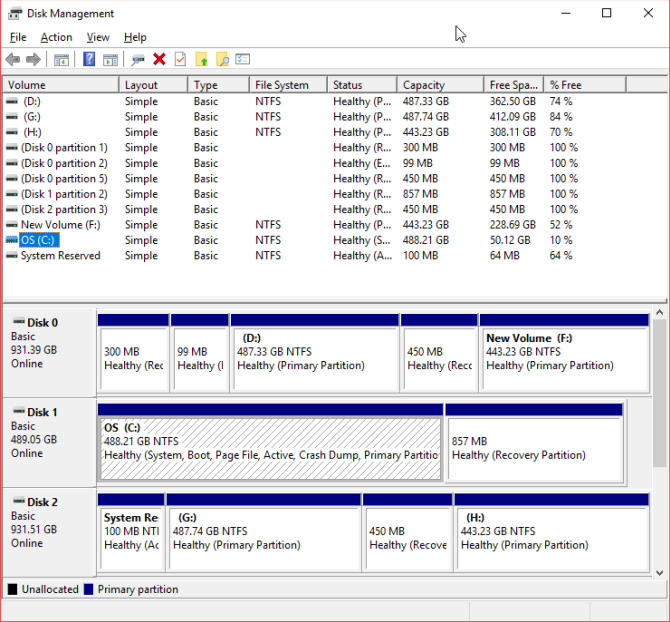
Task: Click the yellow folder with magnifier icon
Action: point(222,60)
